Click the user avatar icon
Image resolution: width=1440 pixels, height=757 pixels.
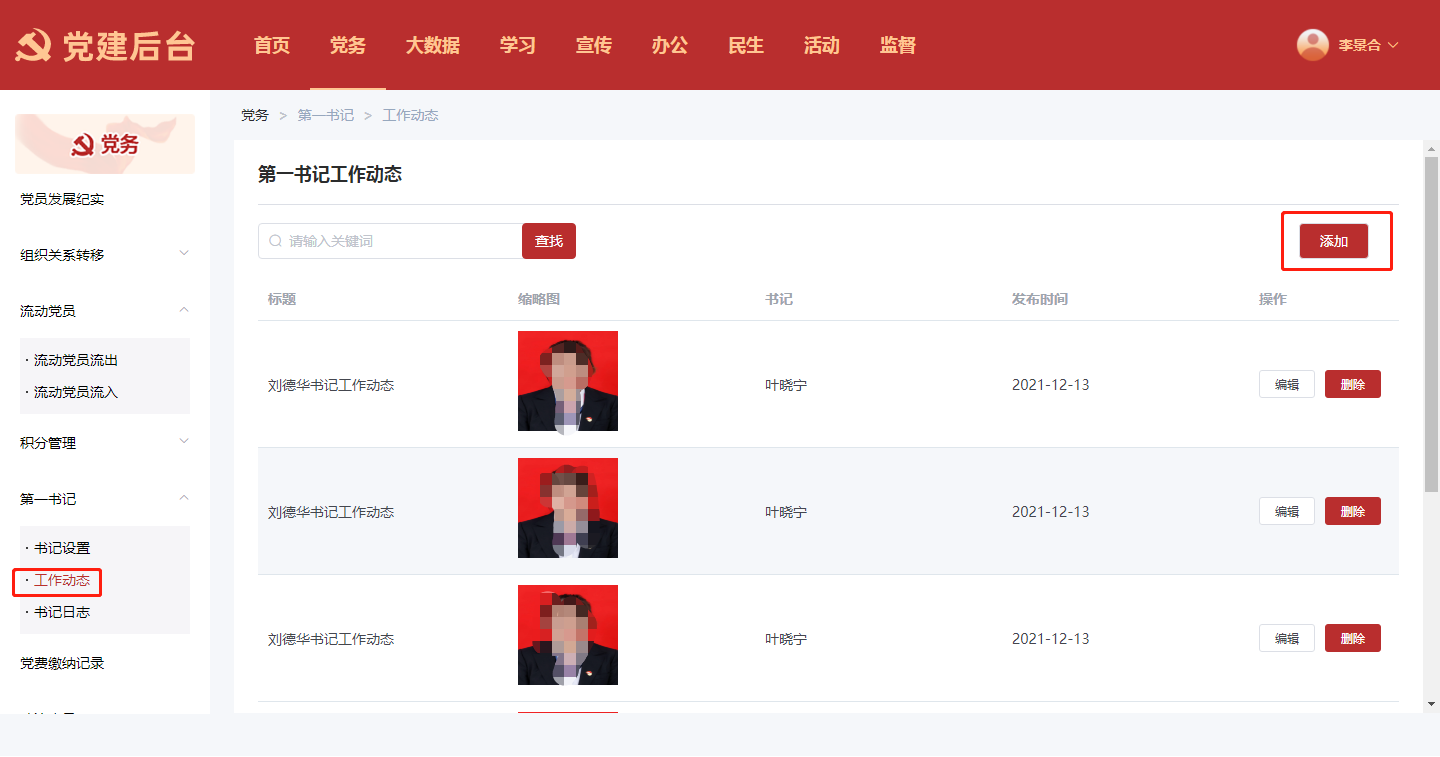1312,45
